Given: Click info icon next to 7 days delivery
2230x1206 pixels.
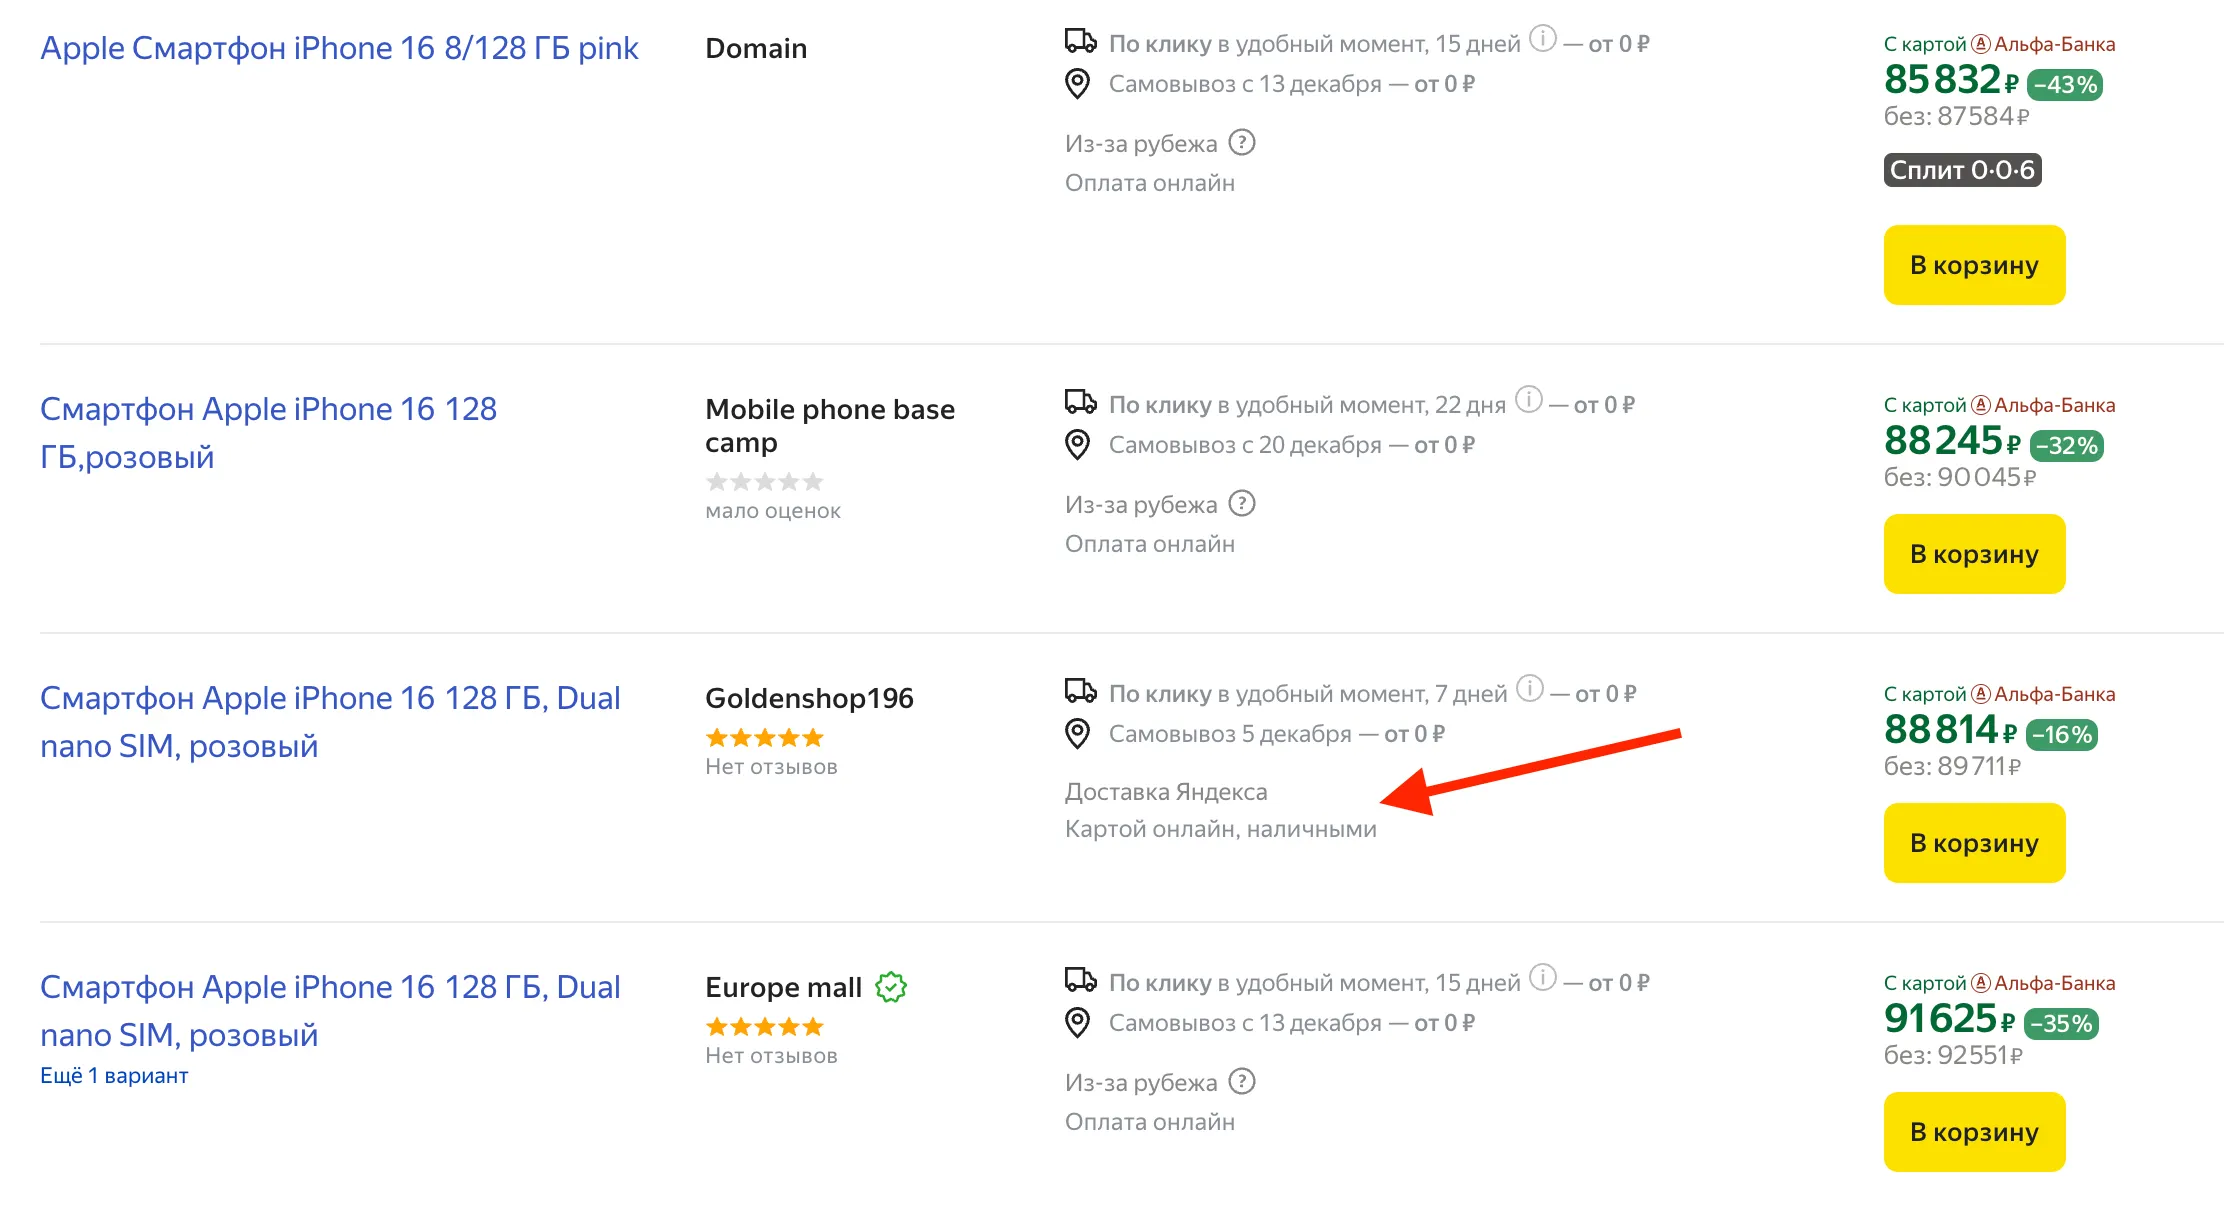Looking at the screenshot, I should coord(1529,689).
